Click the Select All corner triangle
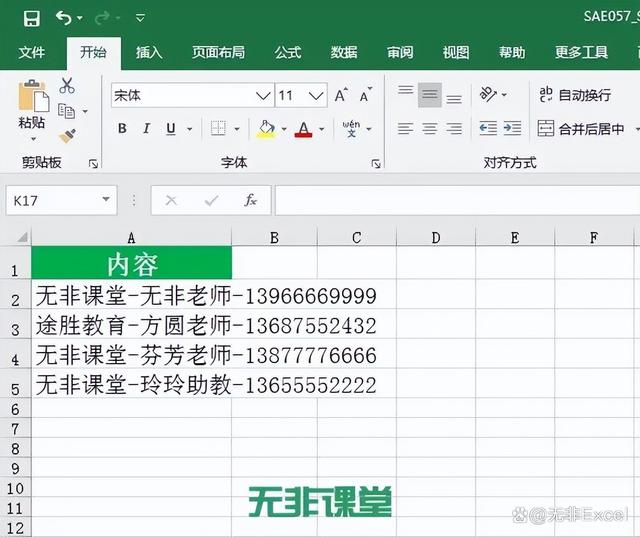 tap(21, 237)
